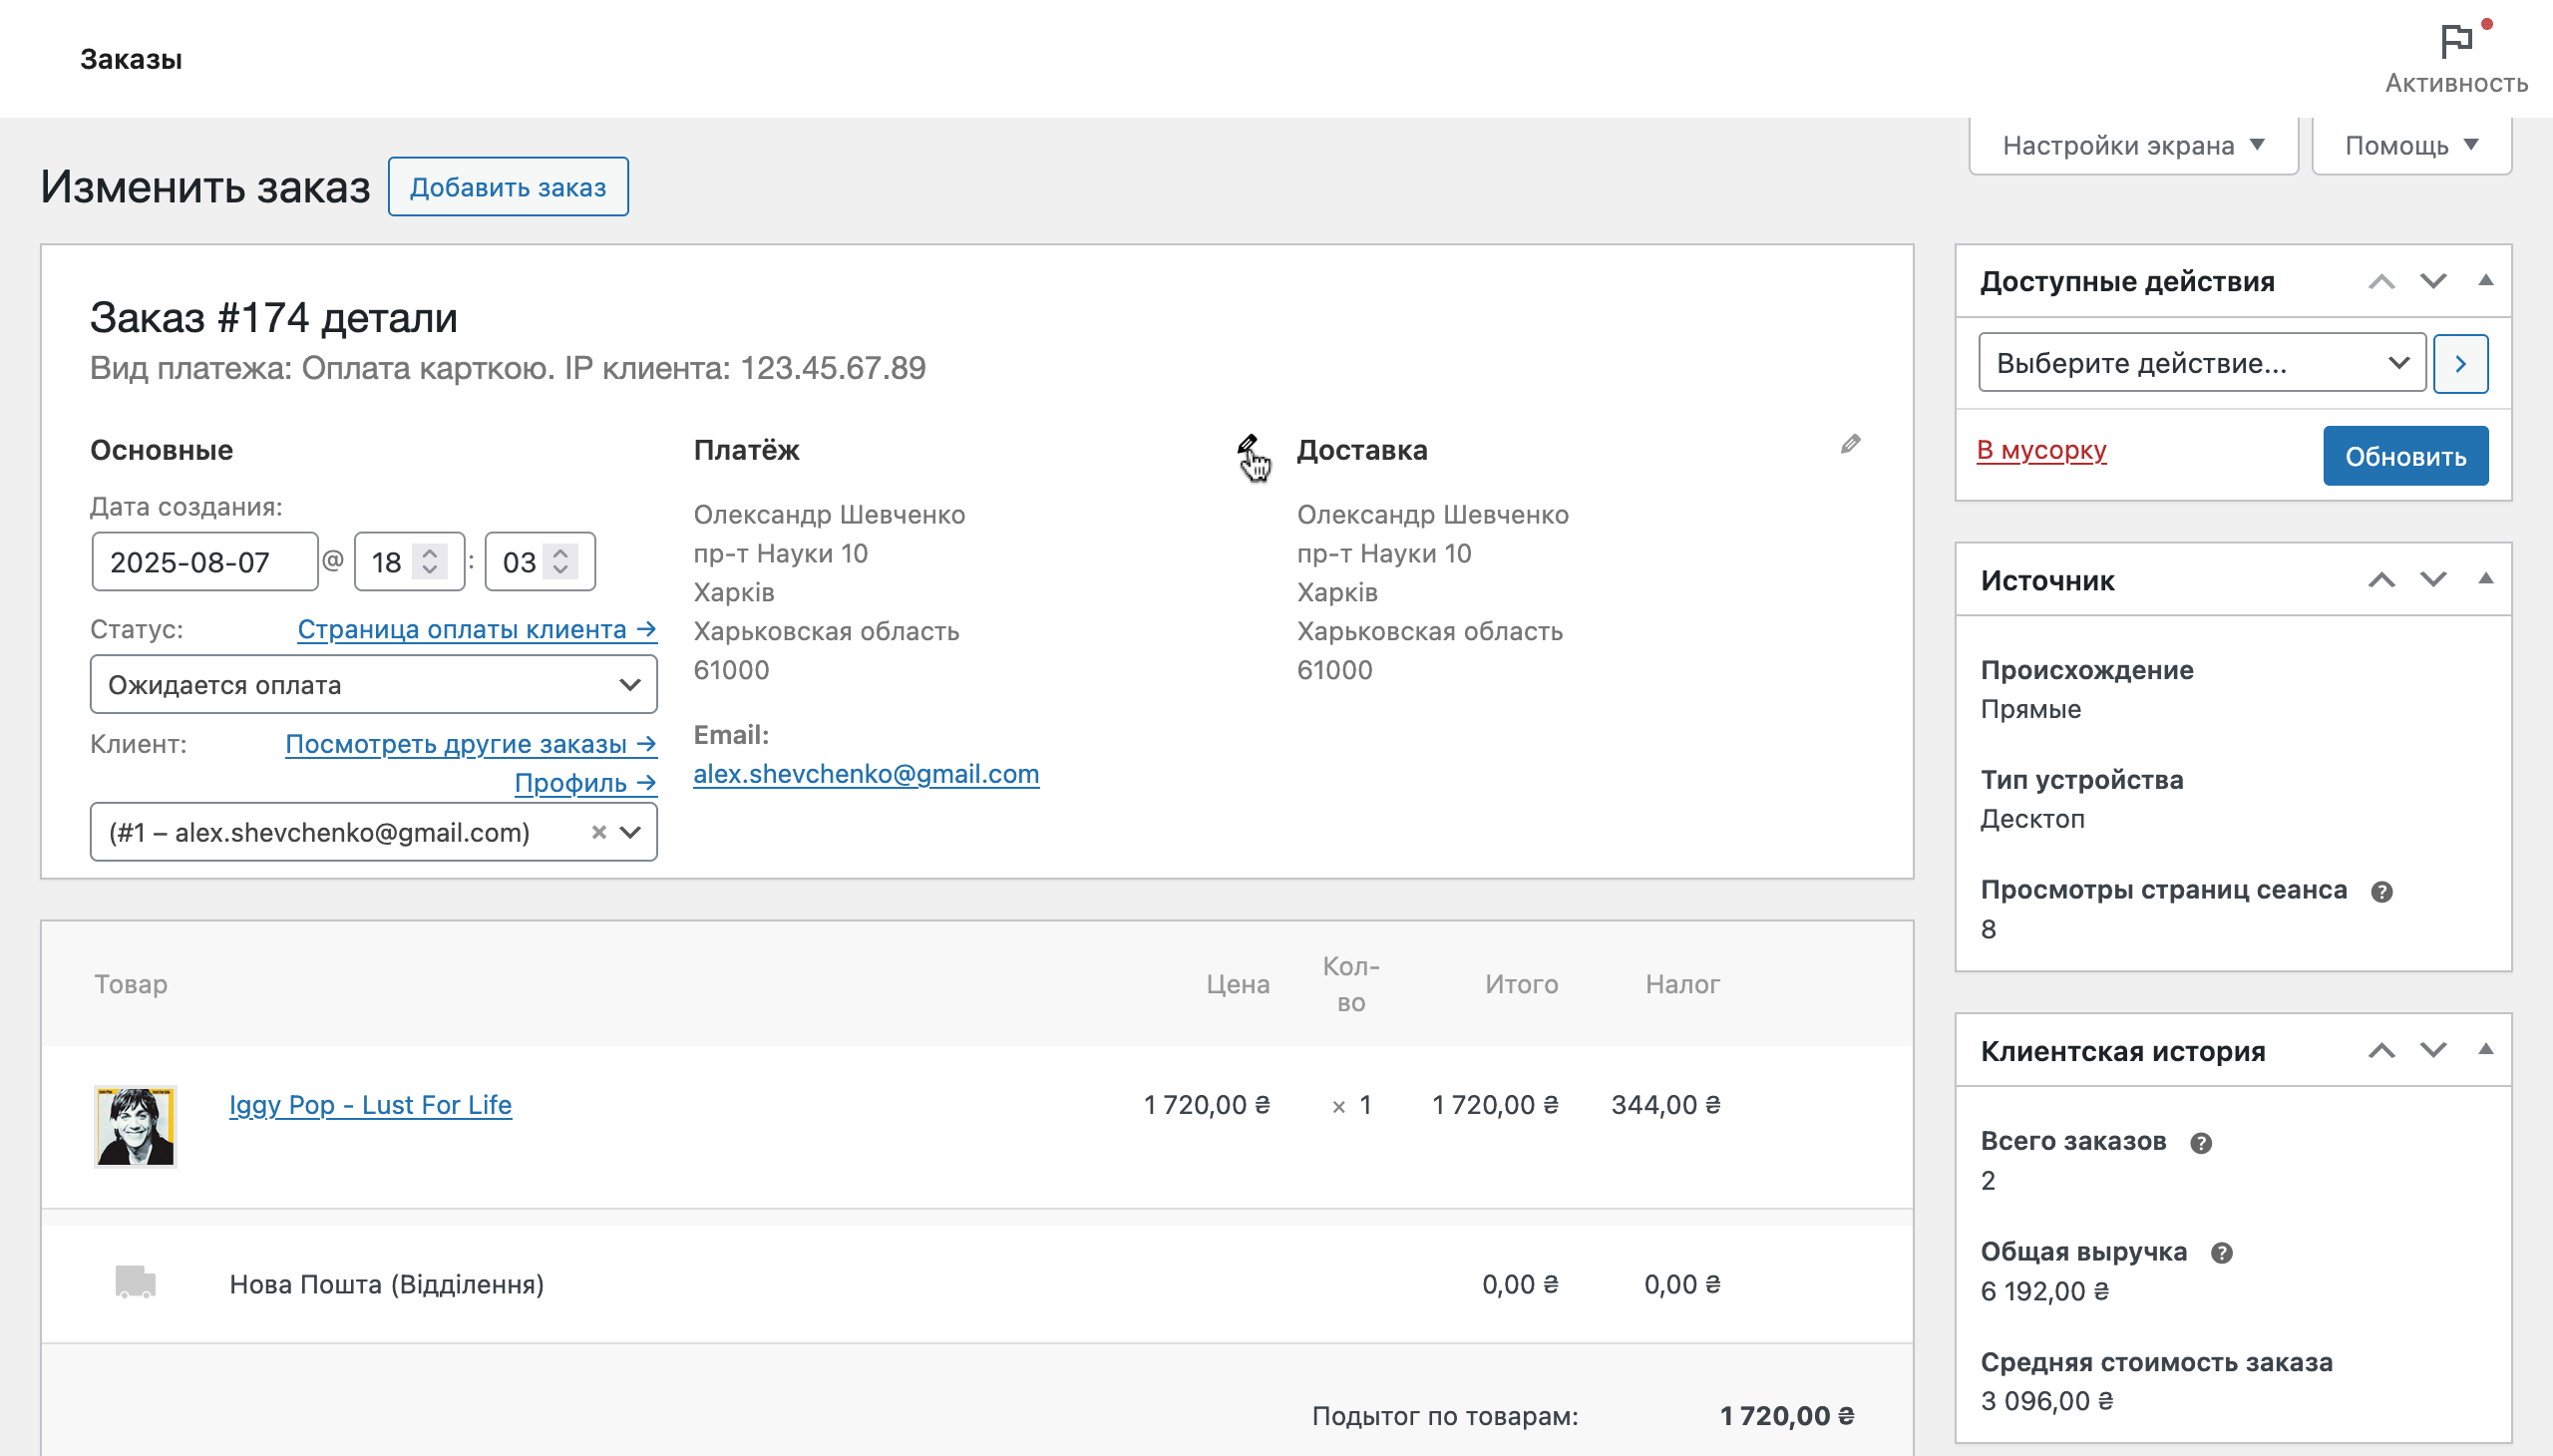
Task: Click the Обновить button
Action: click(x=2405, y=456)
